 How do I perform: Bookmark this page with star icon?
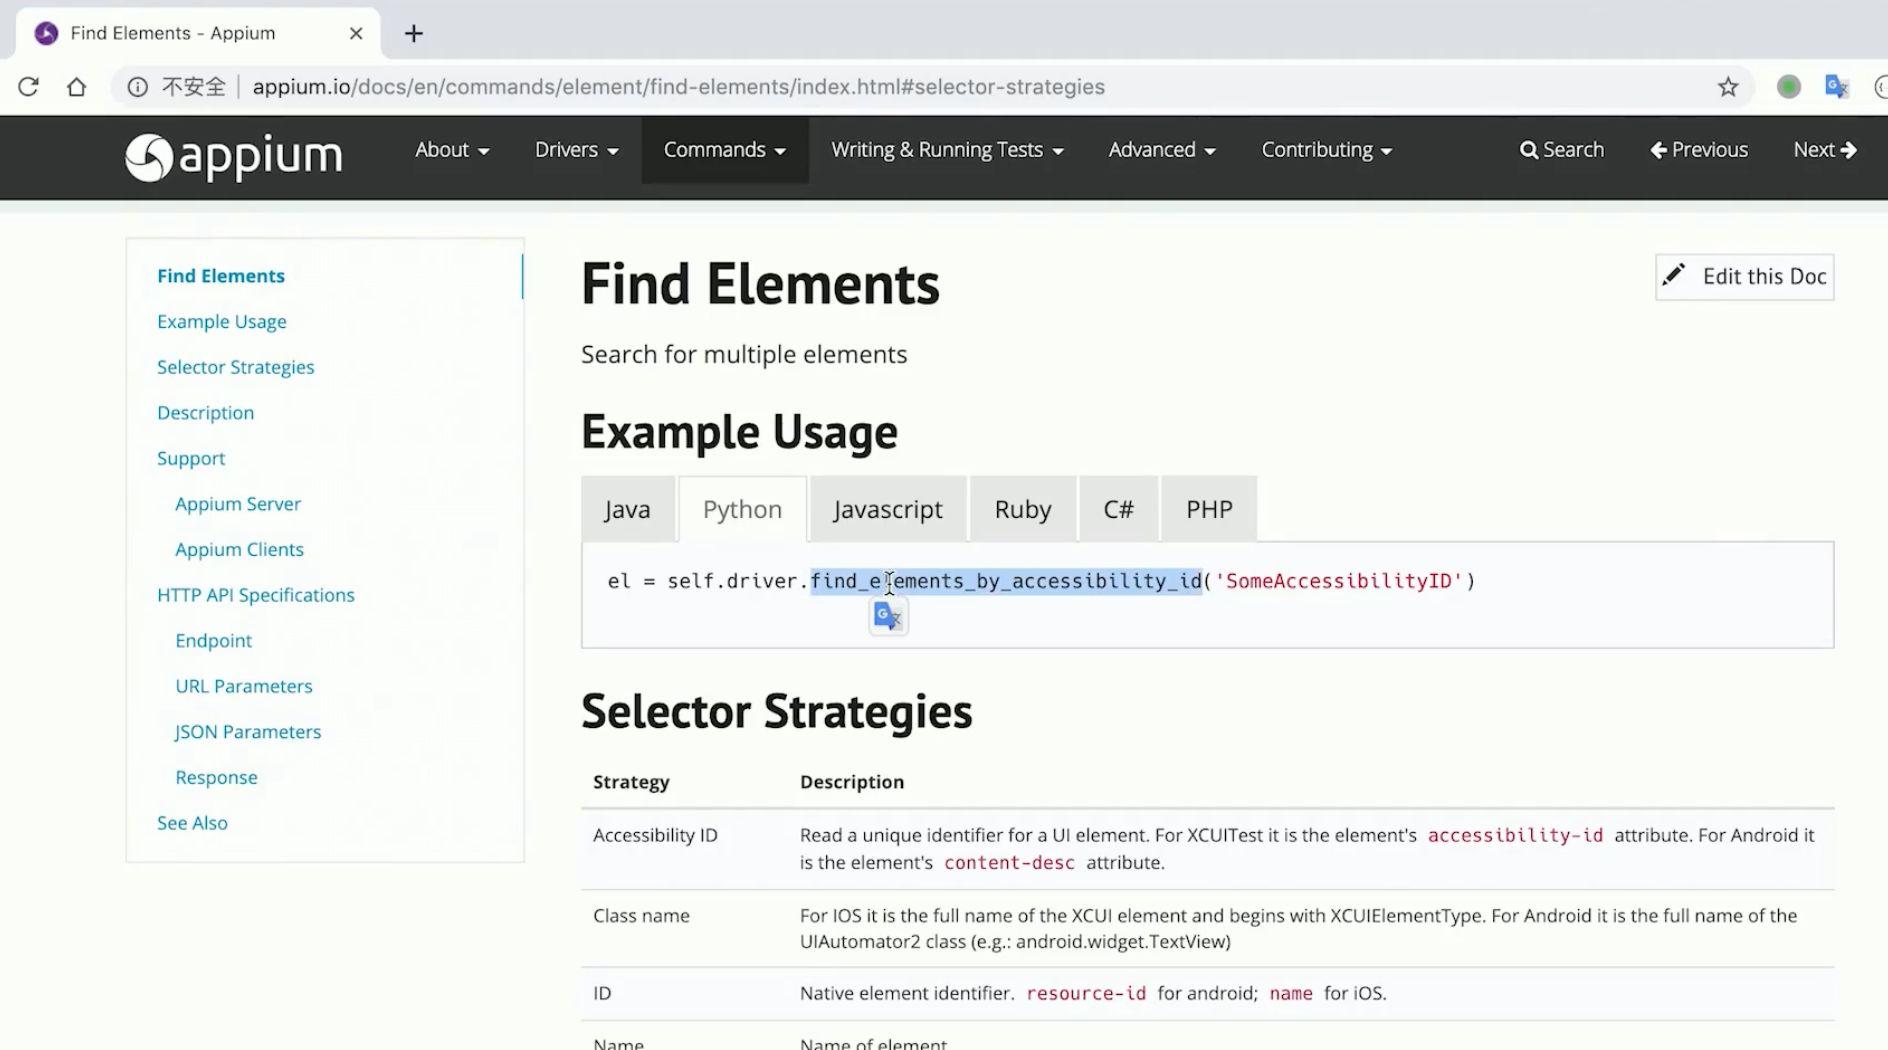(x=1728, y=87)
